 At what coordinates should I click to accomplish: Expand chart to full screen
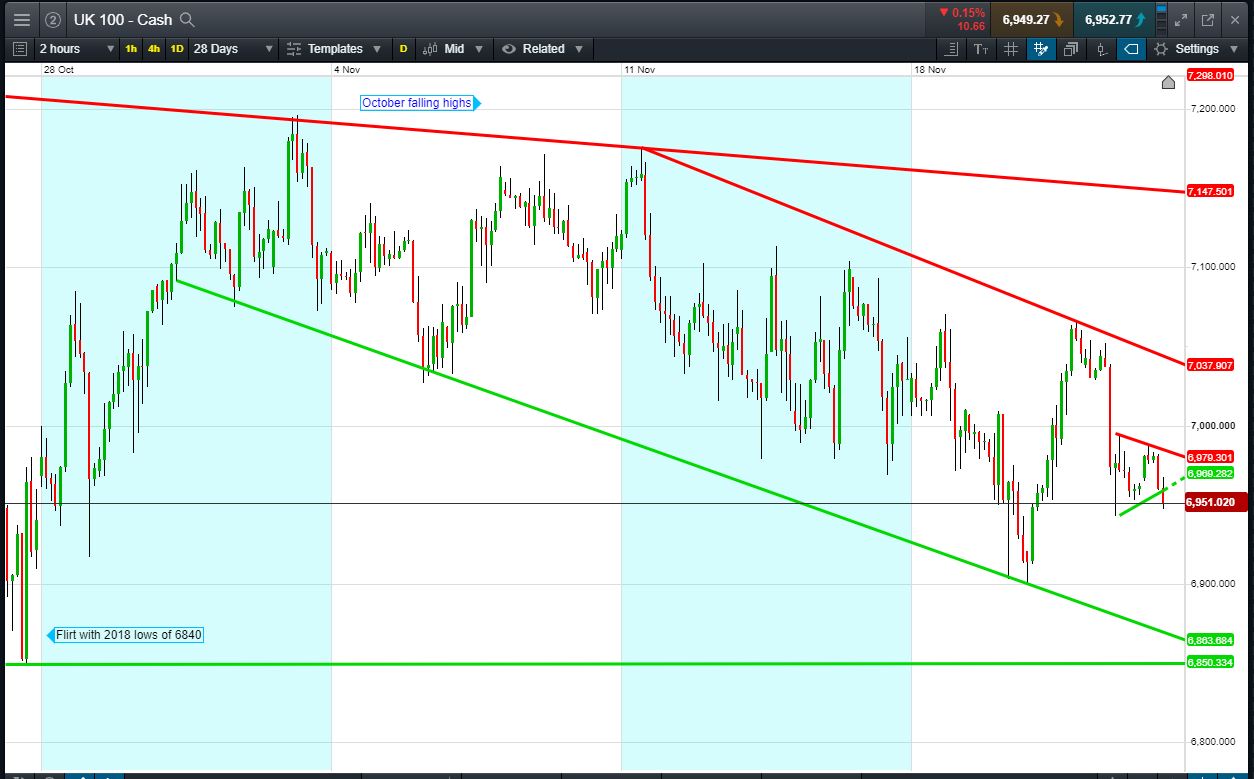pos(1181,19)
